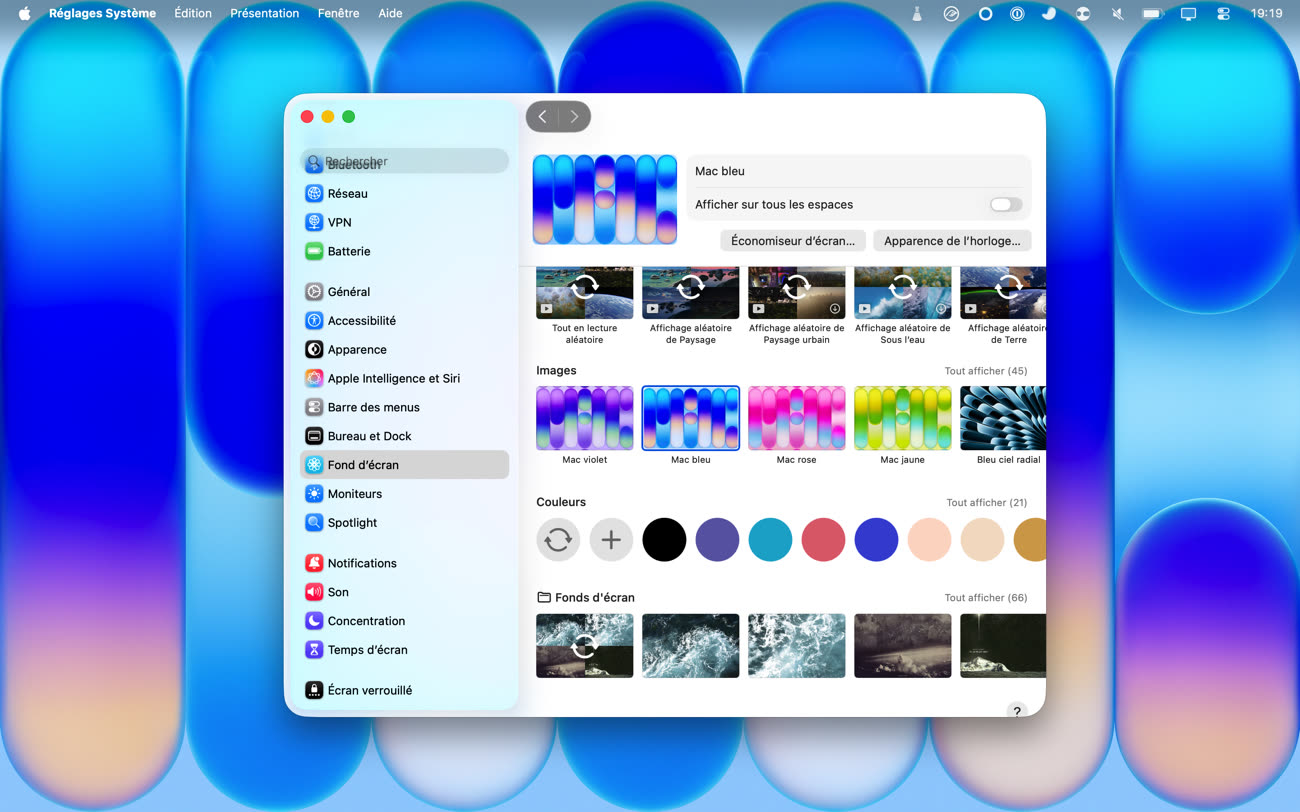Open Bureau et Dock icon
The height and width of the screenshot is (812, 1300).
click(x=314, y=437)
